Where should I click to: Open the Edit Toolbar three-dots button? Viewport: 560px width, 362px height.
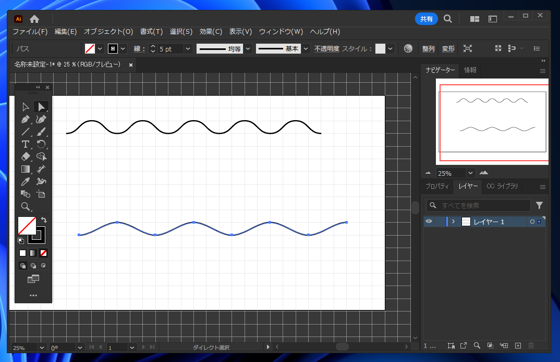coord(33,295)
